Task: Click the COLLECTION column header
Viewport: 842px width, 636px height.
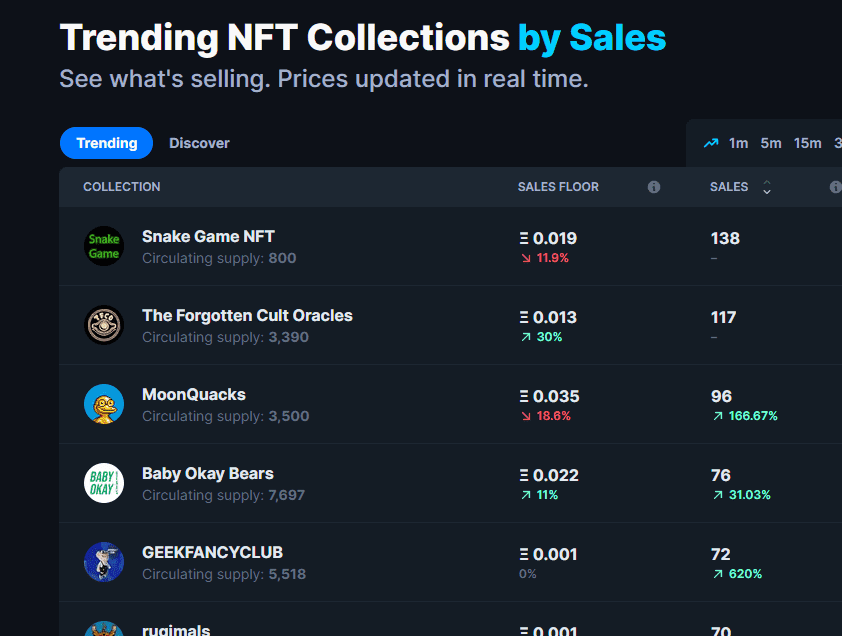Action: click(x=121, y=187)
